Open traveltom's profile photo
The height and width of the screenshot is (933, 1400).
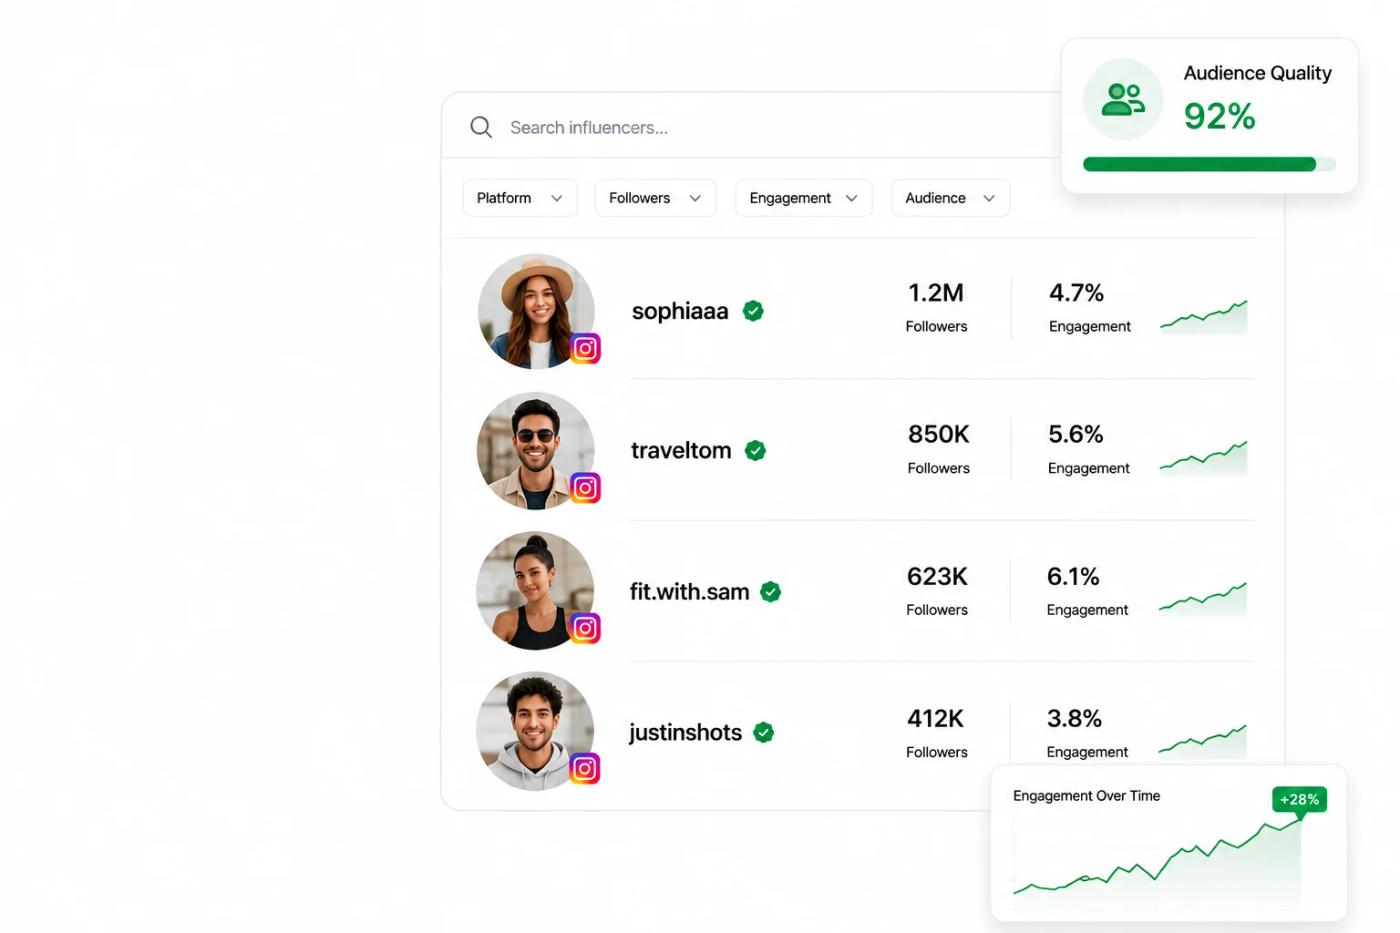pyautogui.click(x=536, y=451)
